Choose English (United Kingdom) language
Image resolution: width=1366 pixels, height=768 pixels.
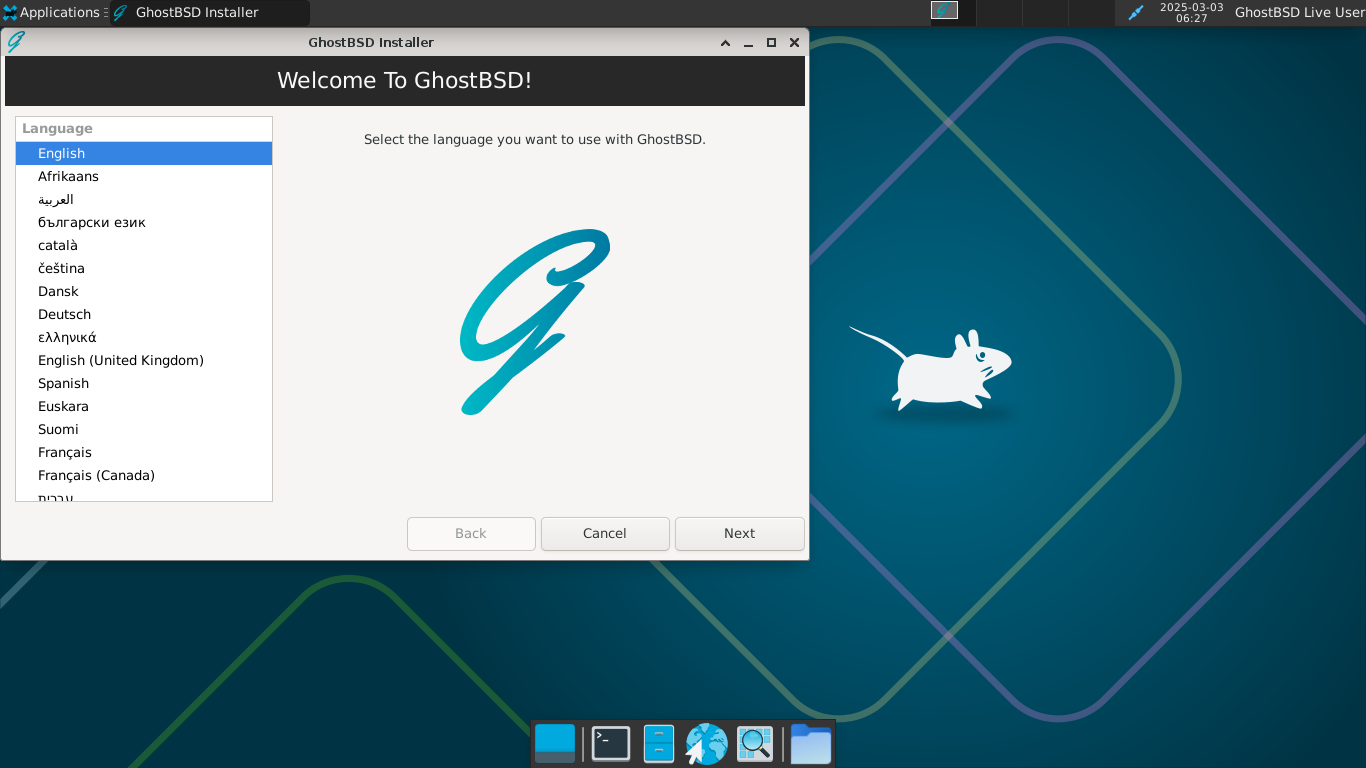(x=144, y=360)
